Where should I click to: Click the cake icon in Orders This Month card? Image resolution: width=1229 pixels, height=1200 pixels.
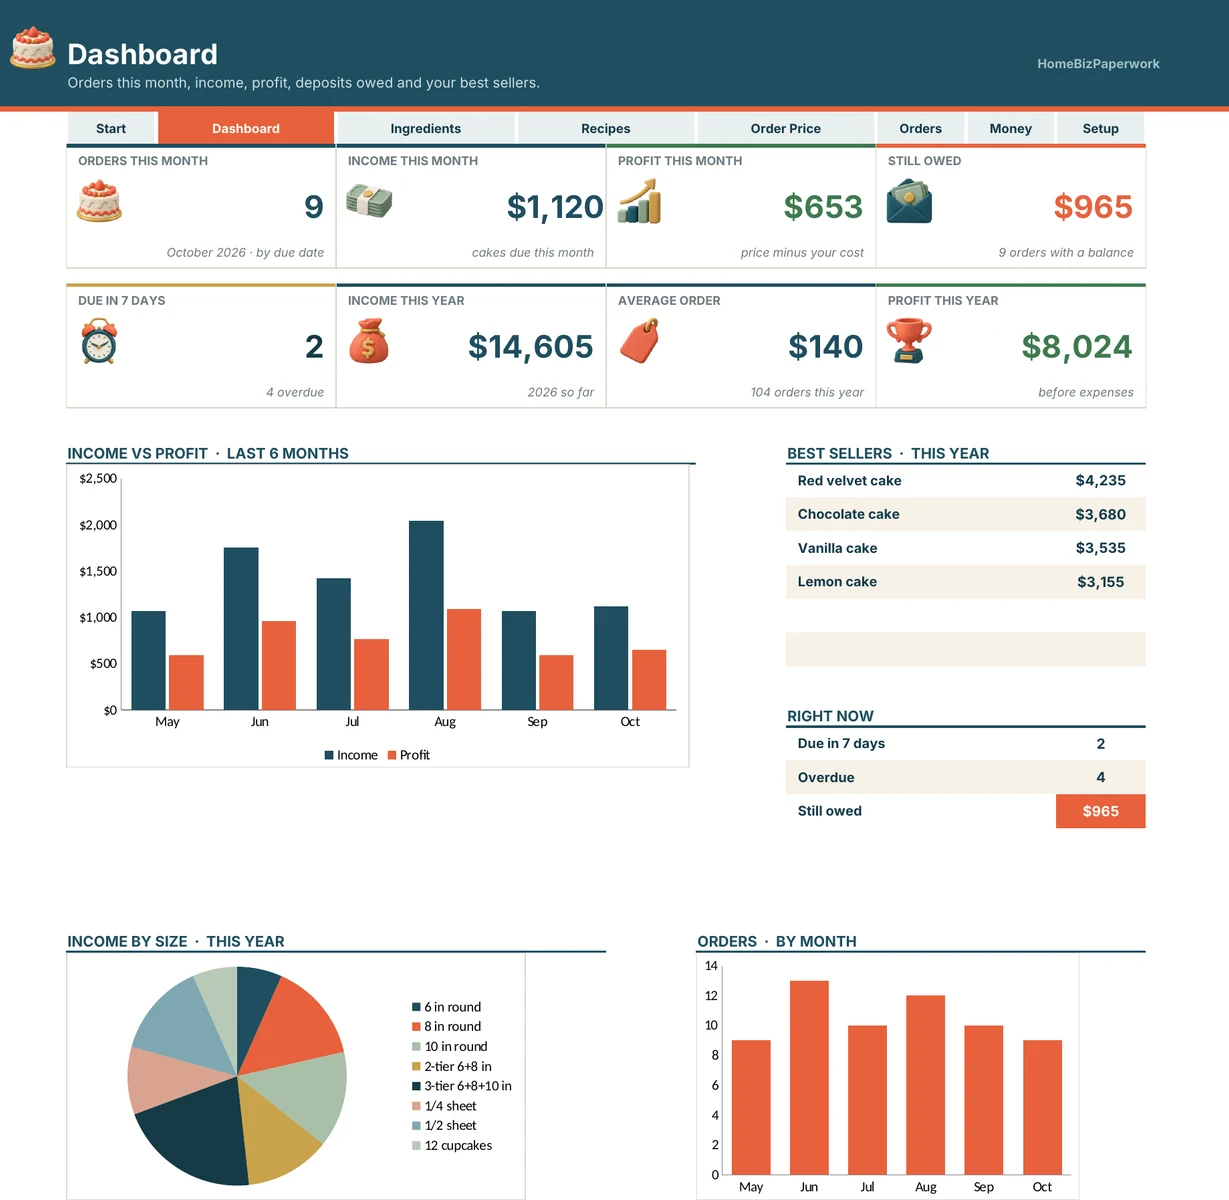pyautogui.click(x=99, y=201)
